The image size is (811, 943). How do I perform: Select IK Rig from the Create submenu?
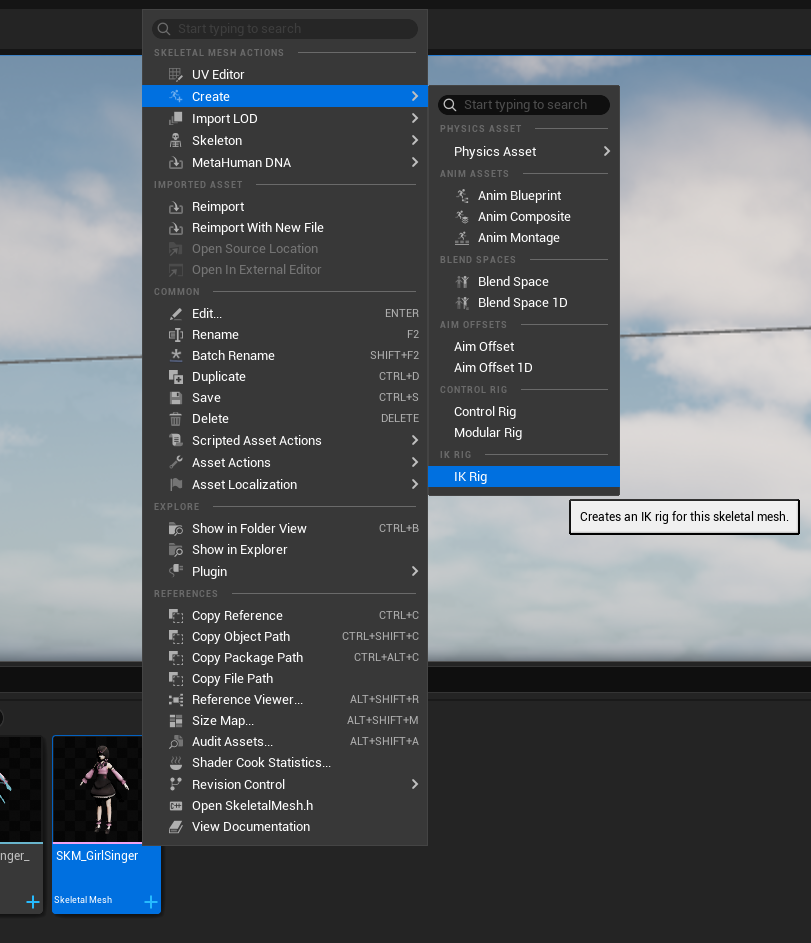[470, 477]
